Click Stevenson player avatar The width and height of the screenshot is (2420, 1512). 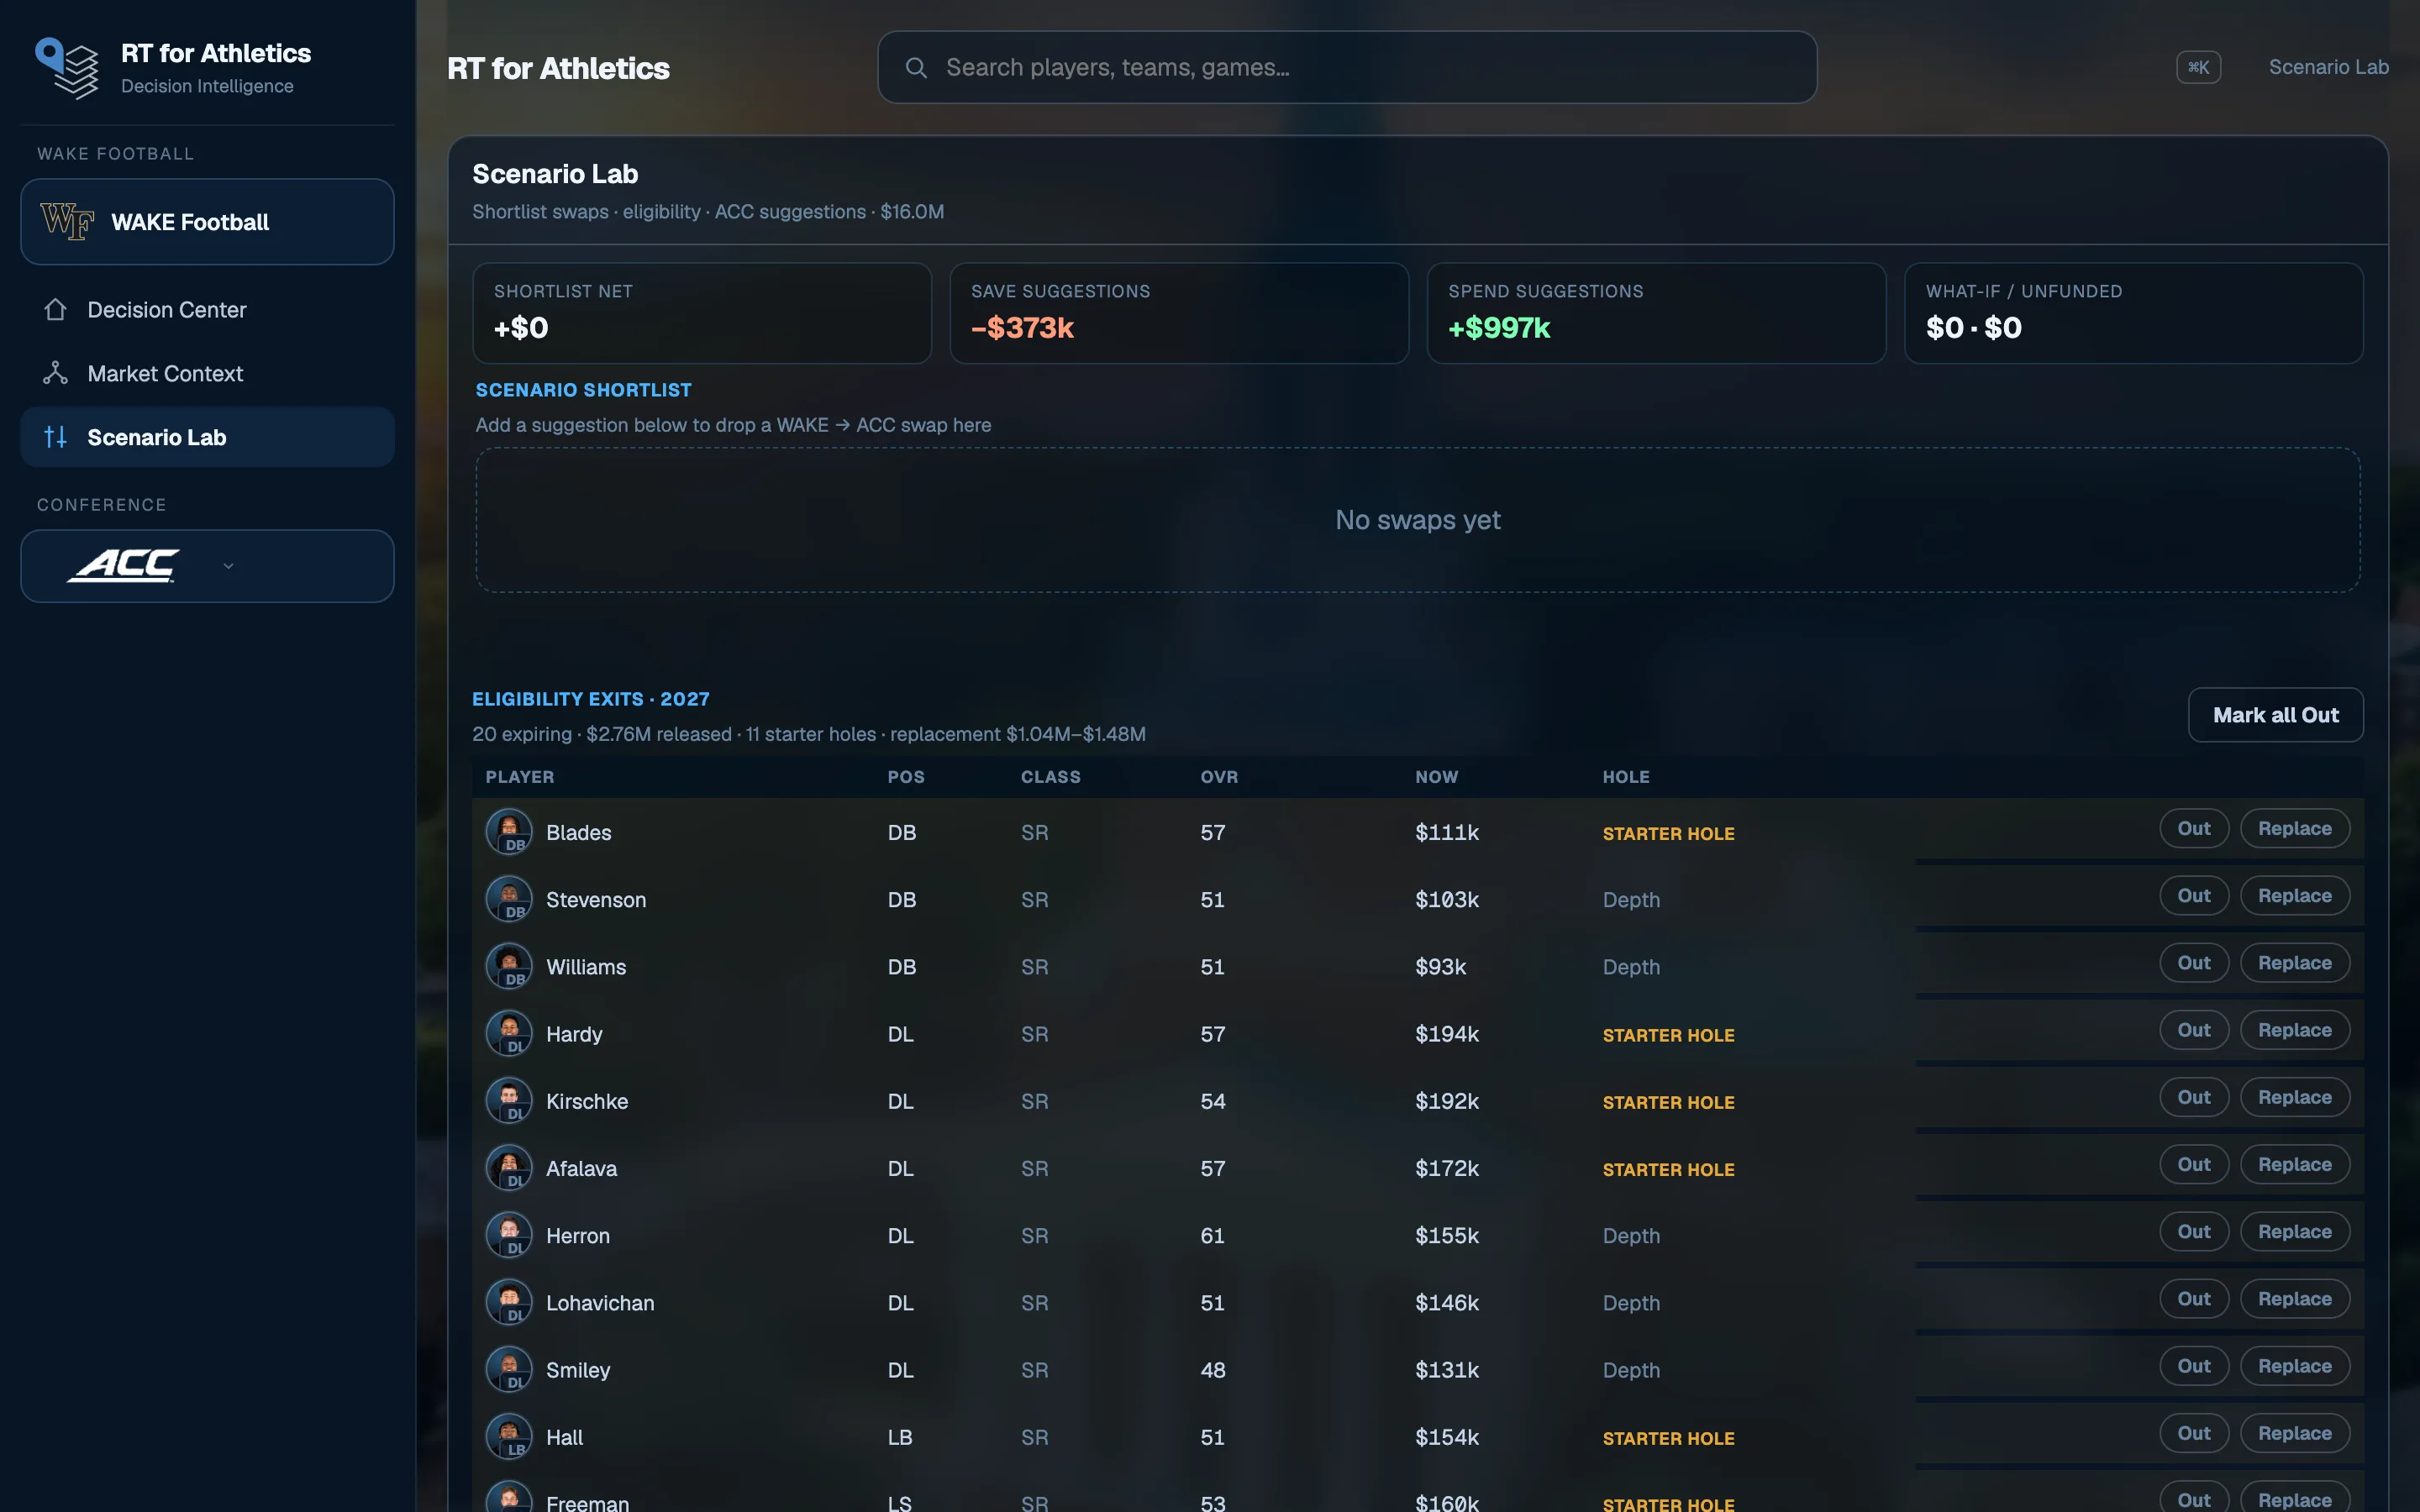pos(509,899)
